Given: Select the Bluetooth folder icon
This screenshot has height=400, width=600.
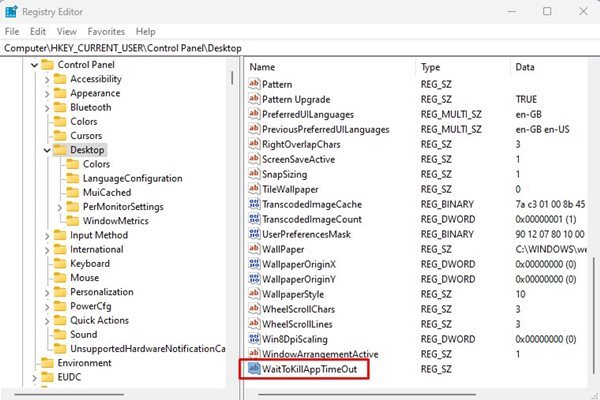Looking at the screenshot, I should (x=60, y=107).
